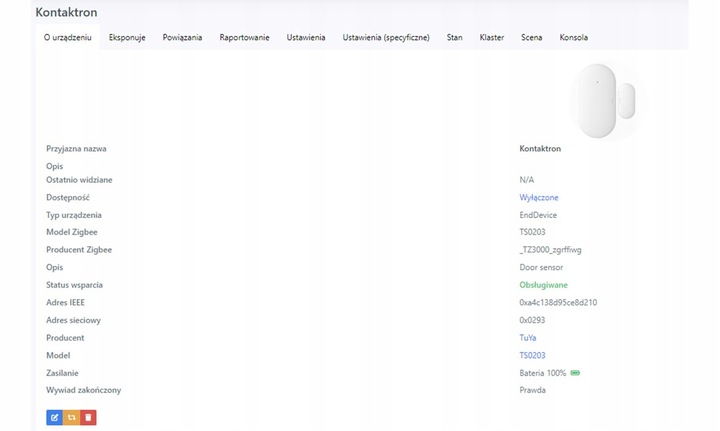The width and height of the screenshot is (720, 431).
Task: Click the green battery level icon
Action: pyautogui.click(x=575, y=373)
